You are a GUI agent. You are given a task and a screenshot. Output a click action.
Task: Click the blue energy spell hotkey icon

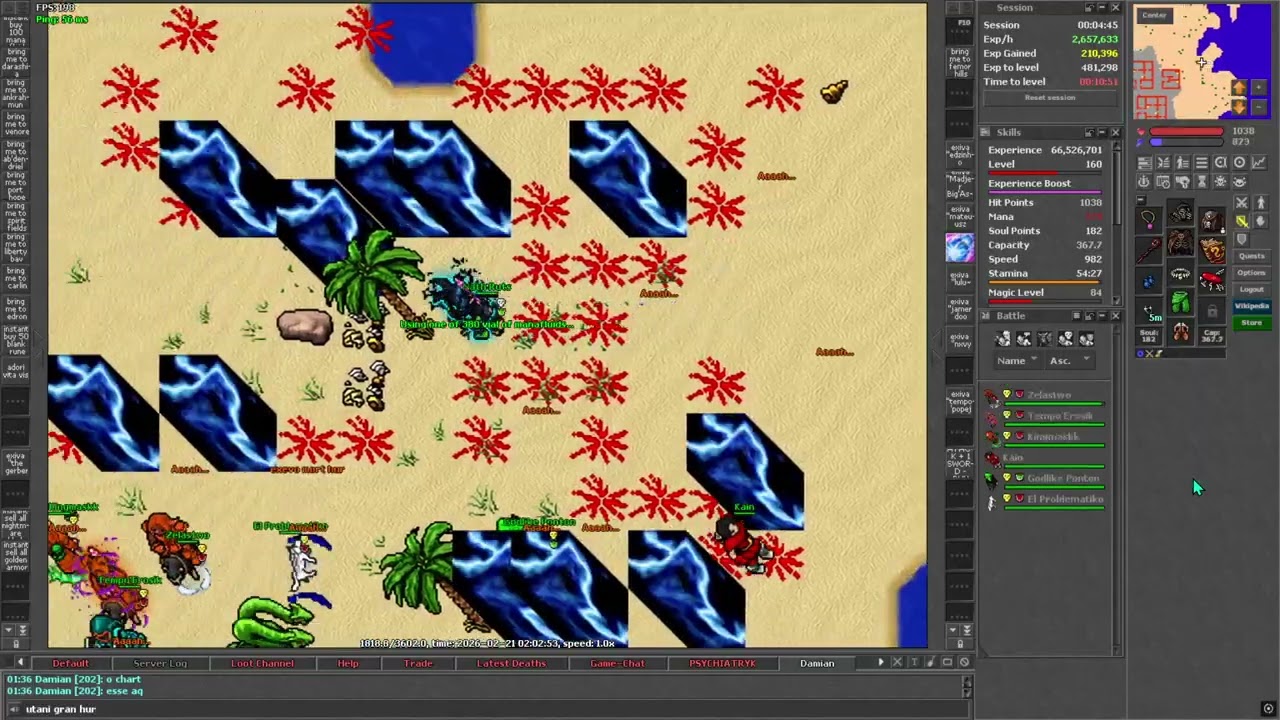pos(959,248)
